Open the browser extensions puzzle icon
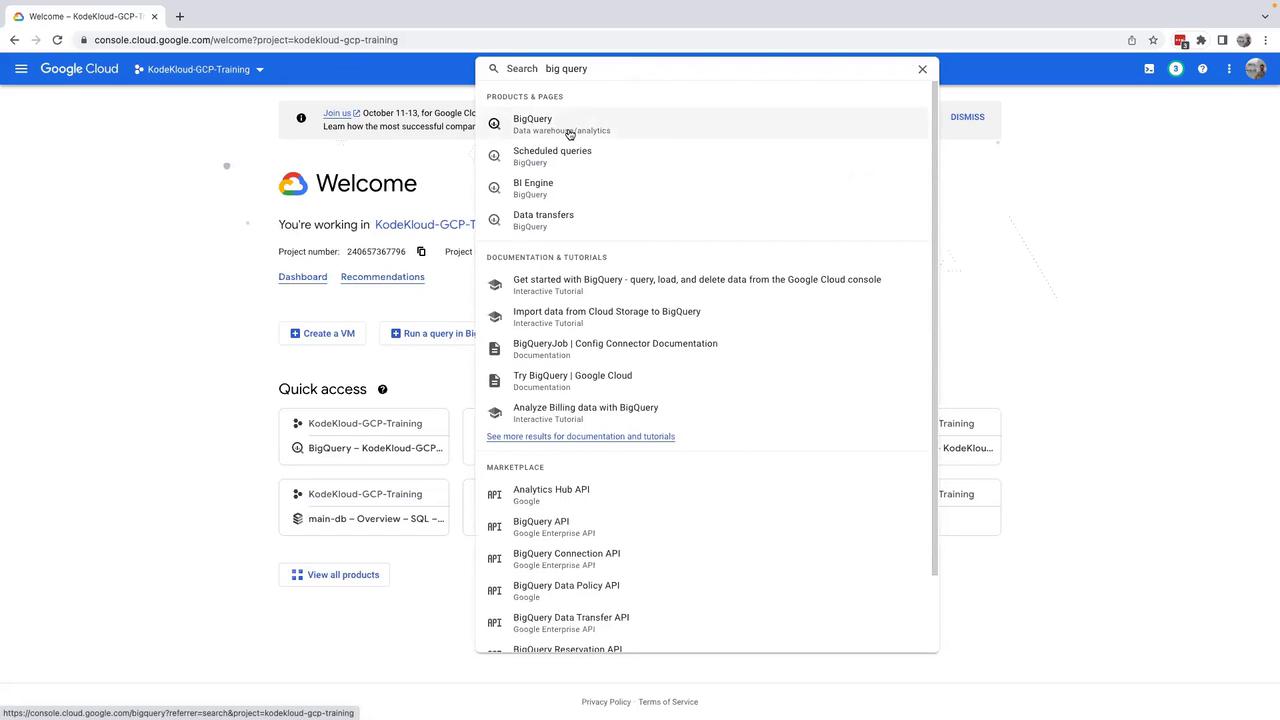The image size is (1280, 720). tap(1201, 40)
